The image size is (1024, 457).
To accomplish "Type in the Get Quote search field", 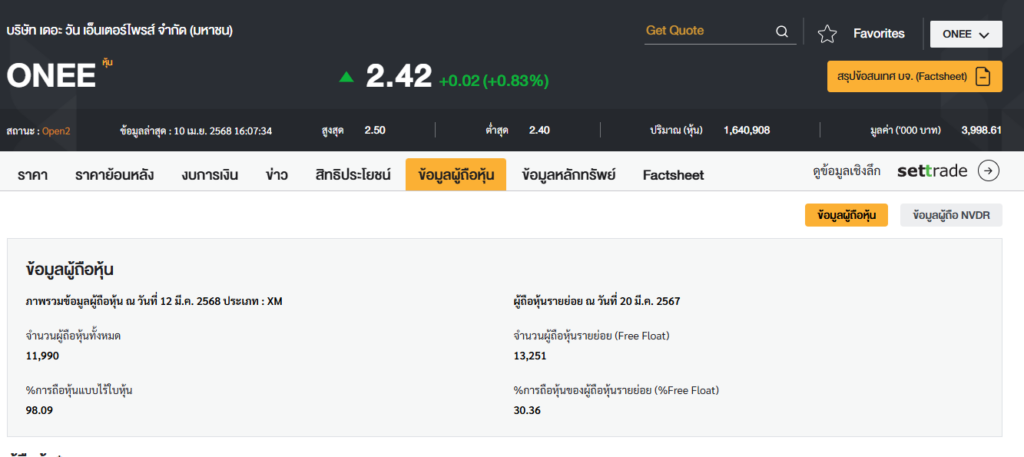I will [705, 31].
